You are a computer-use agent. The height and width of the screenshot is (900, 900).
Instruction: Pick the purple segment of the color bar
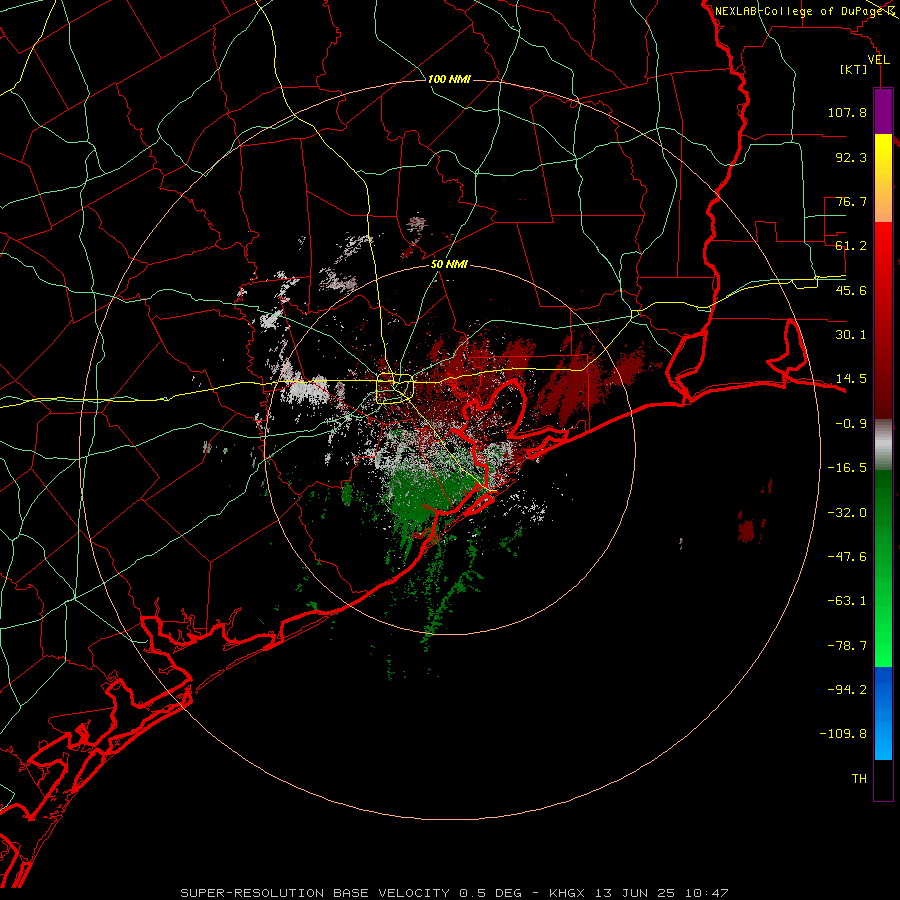[883, 111]
